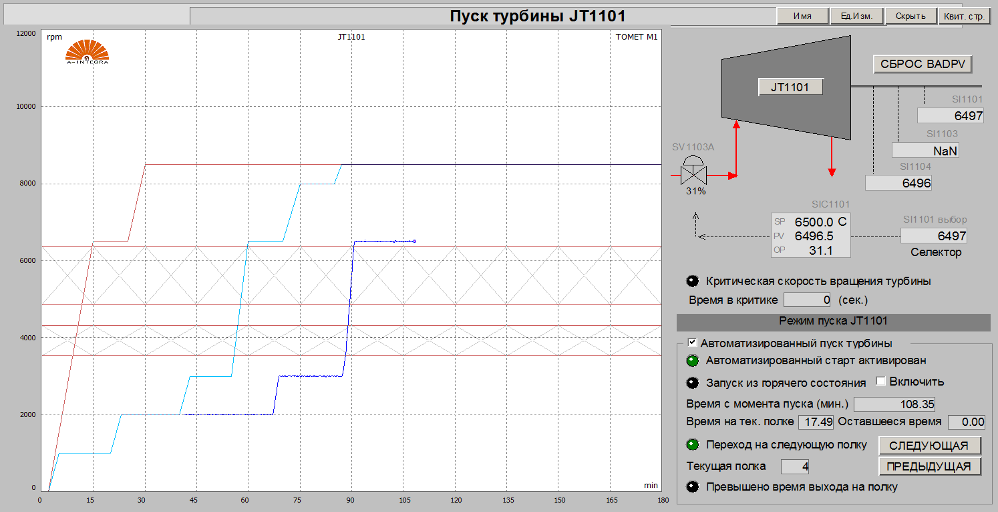Click the SV1103A valve label
Viewport: 998px width, 512px height.
tap(693, 147)
